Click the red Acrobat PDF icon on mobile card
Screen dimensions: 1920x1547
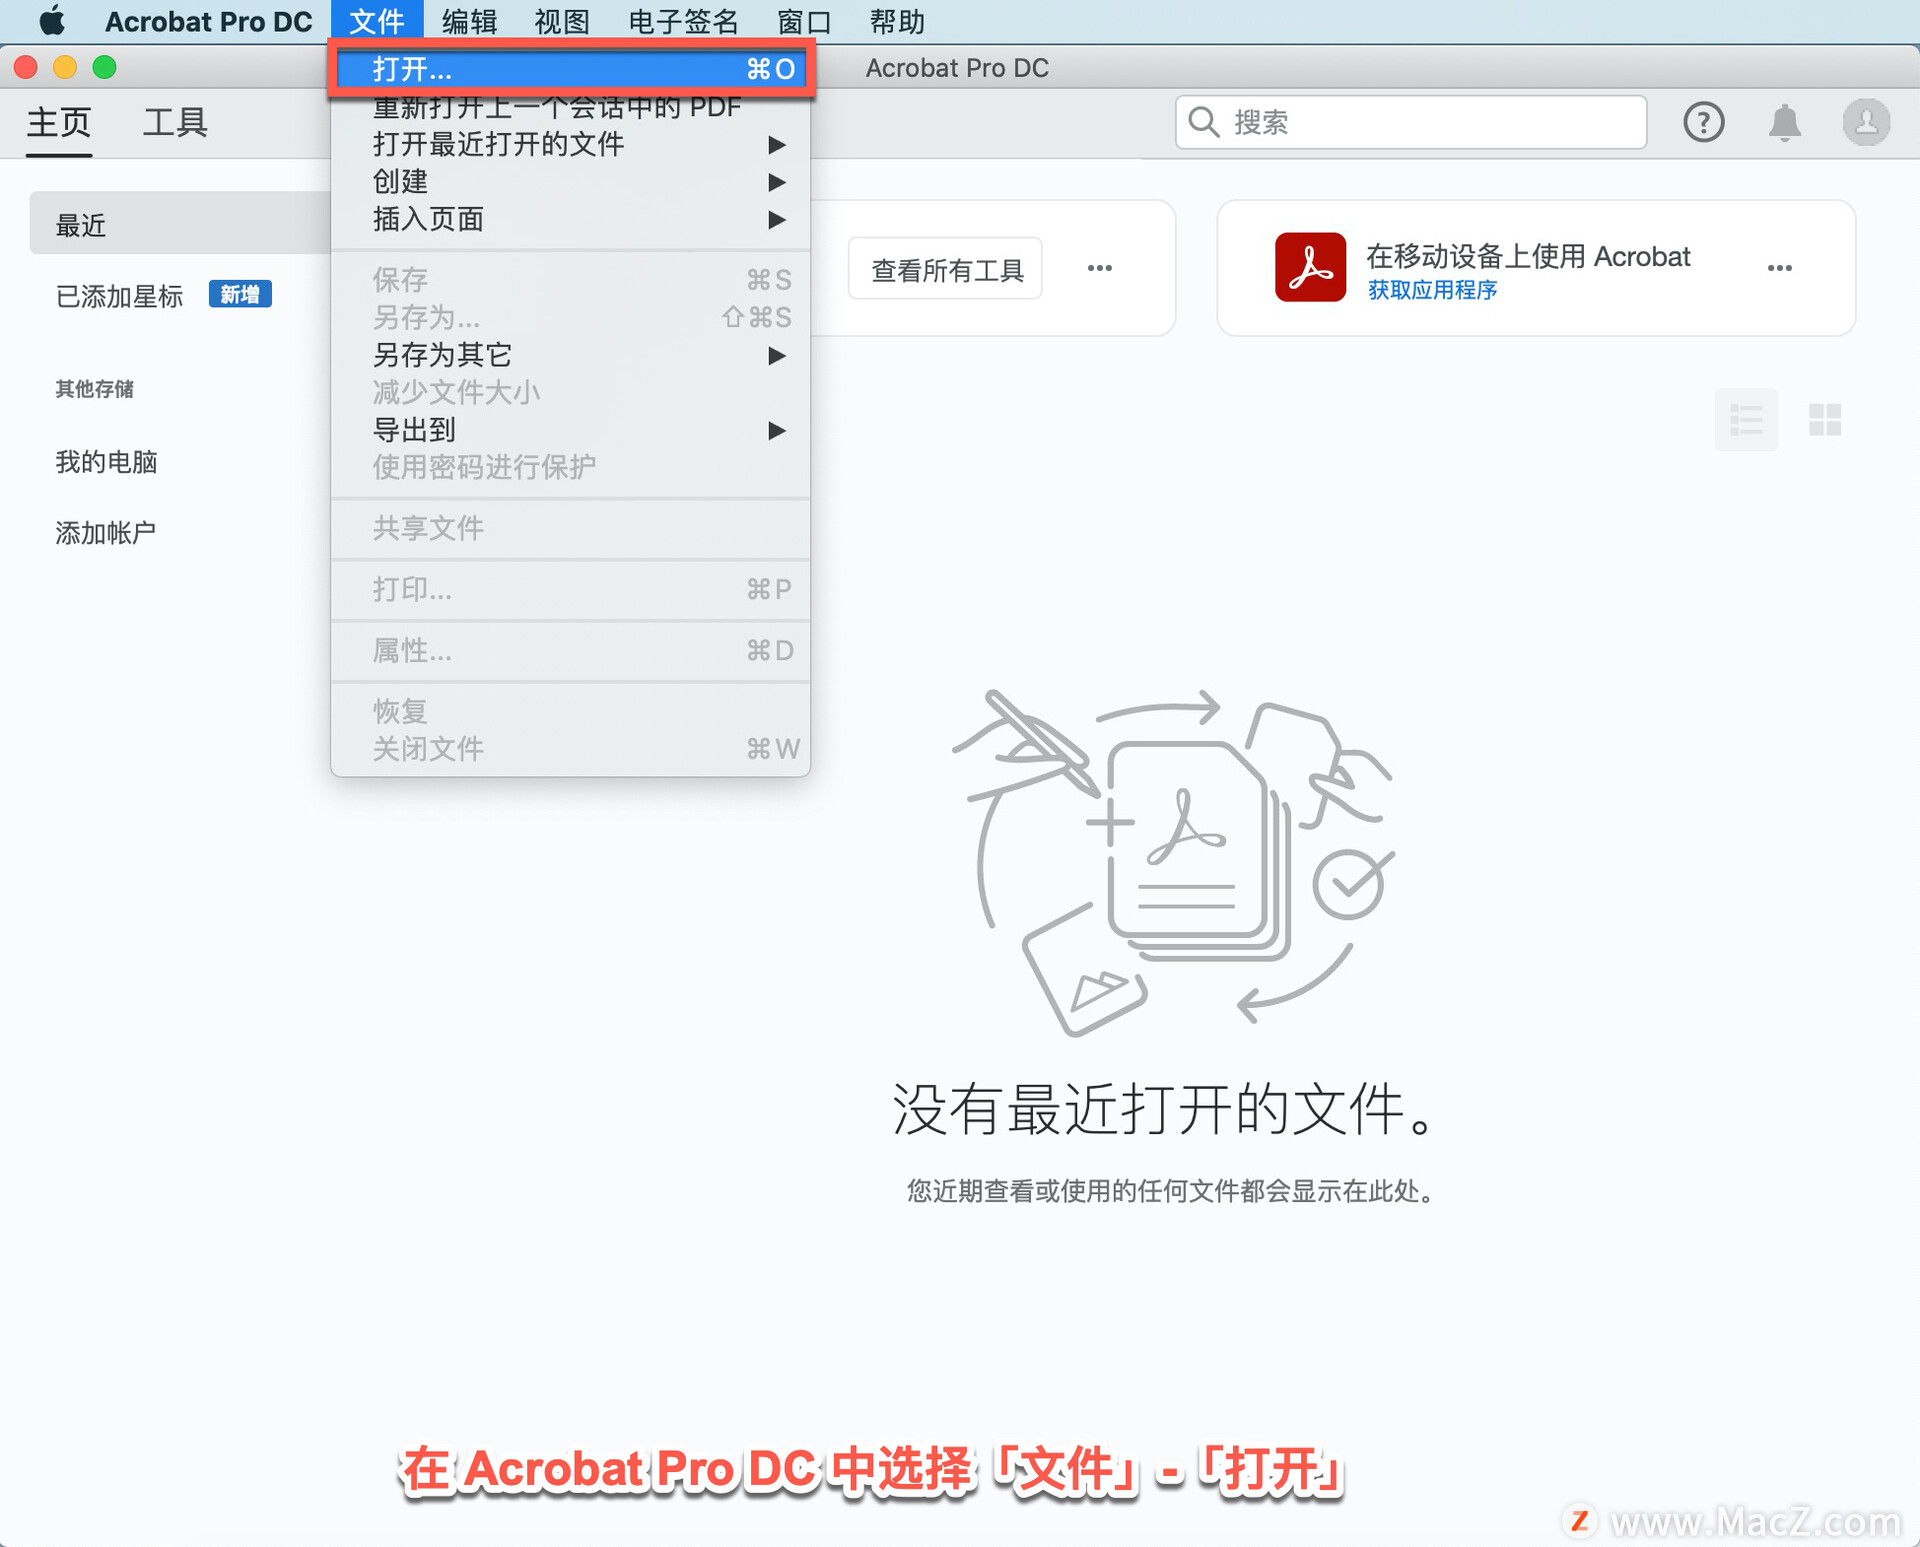[1310, 267]
